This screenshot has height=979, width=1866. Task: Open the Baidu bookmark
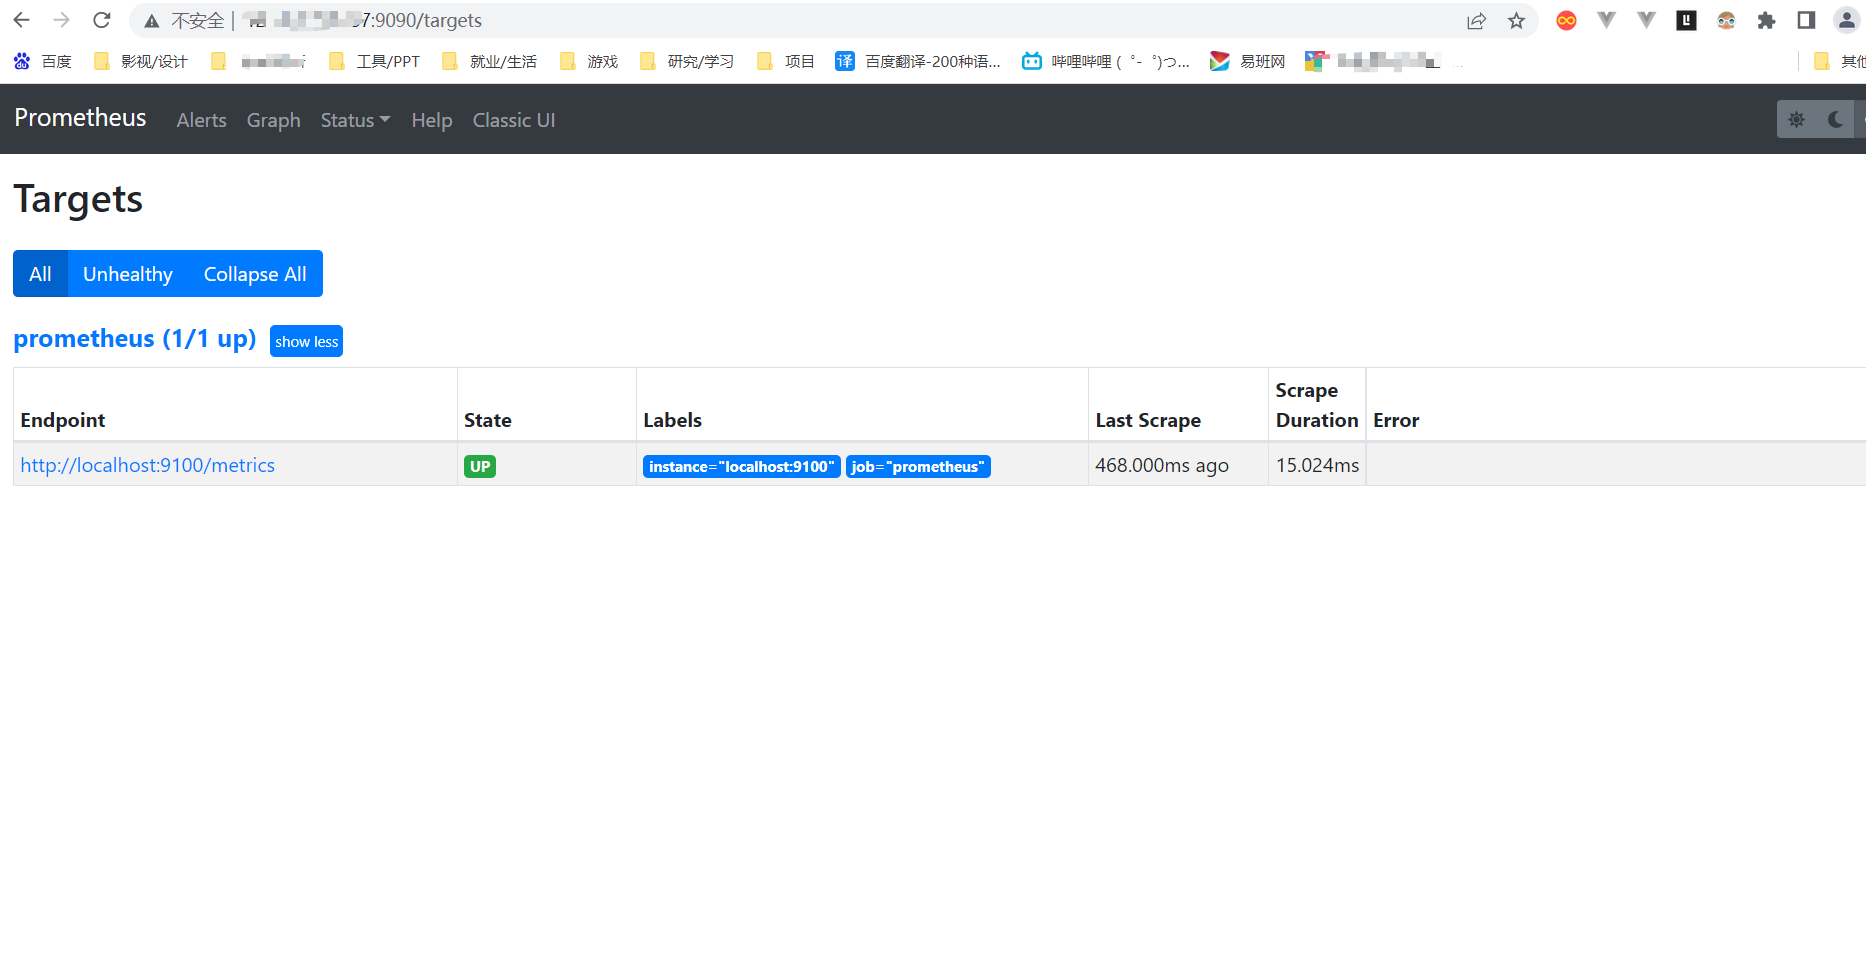pos(43,62)
